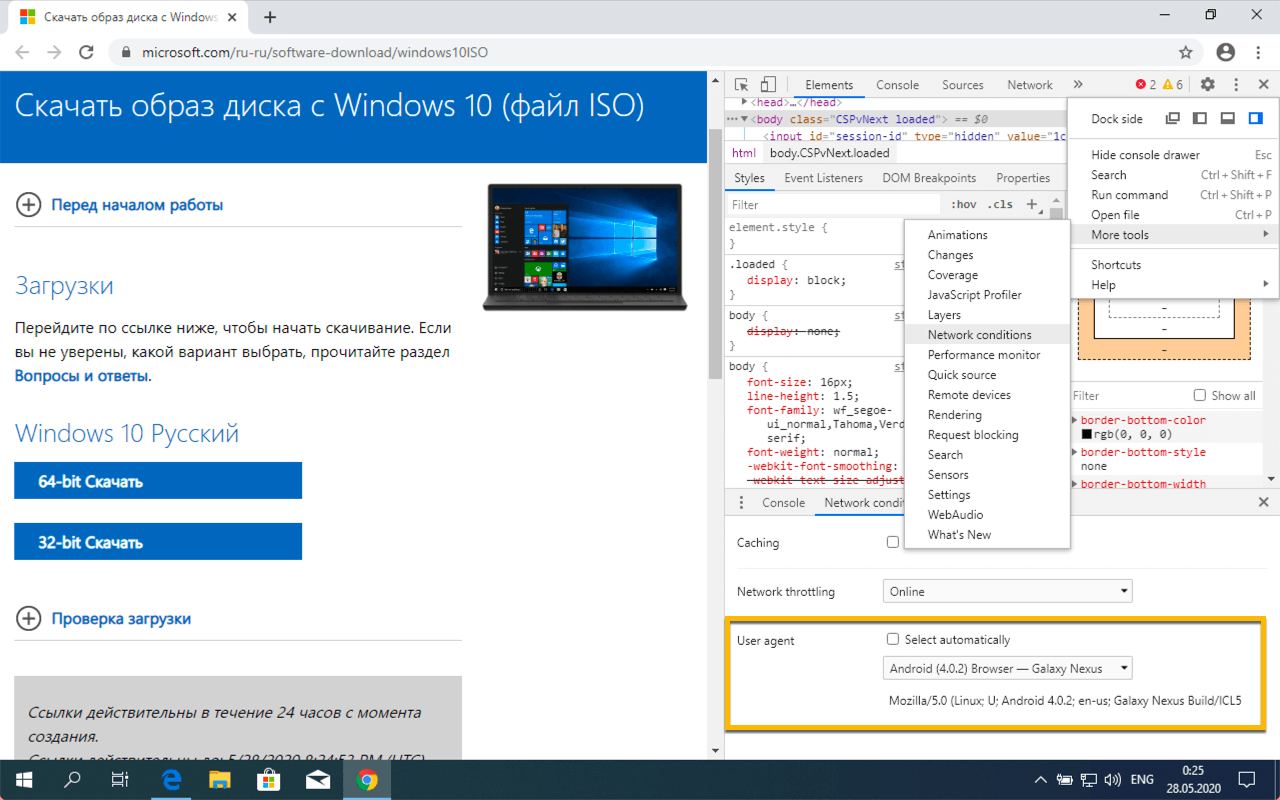This screenshot has height=800, width=1280.
Task: Click the Styles Filter input field
Action: pyautogui.click(x=835, y=204)
